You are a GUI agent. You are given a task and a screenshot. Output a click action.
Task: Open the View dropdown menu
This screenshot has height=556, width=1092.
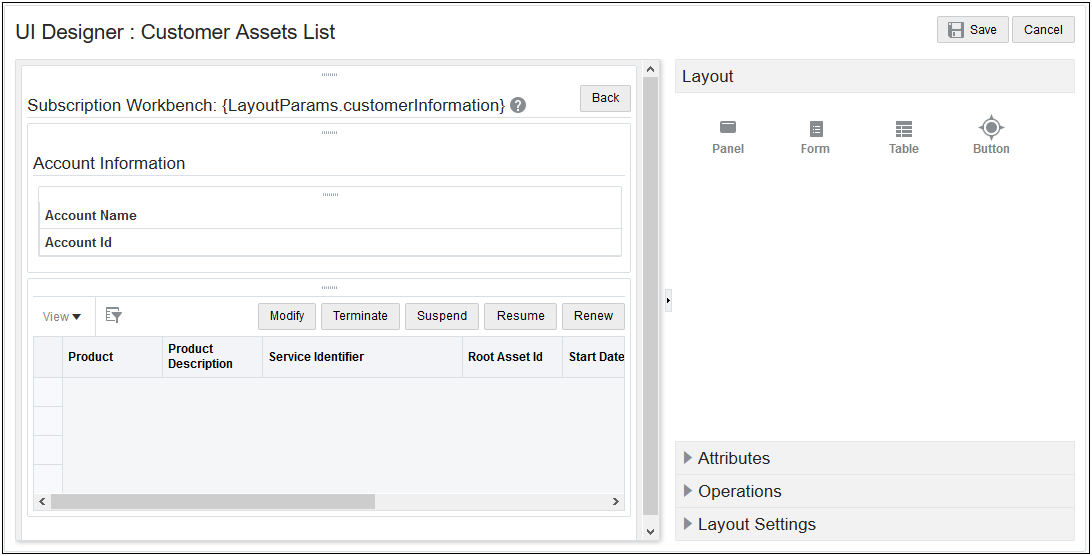click(x=62, y=317)
